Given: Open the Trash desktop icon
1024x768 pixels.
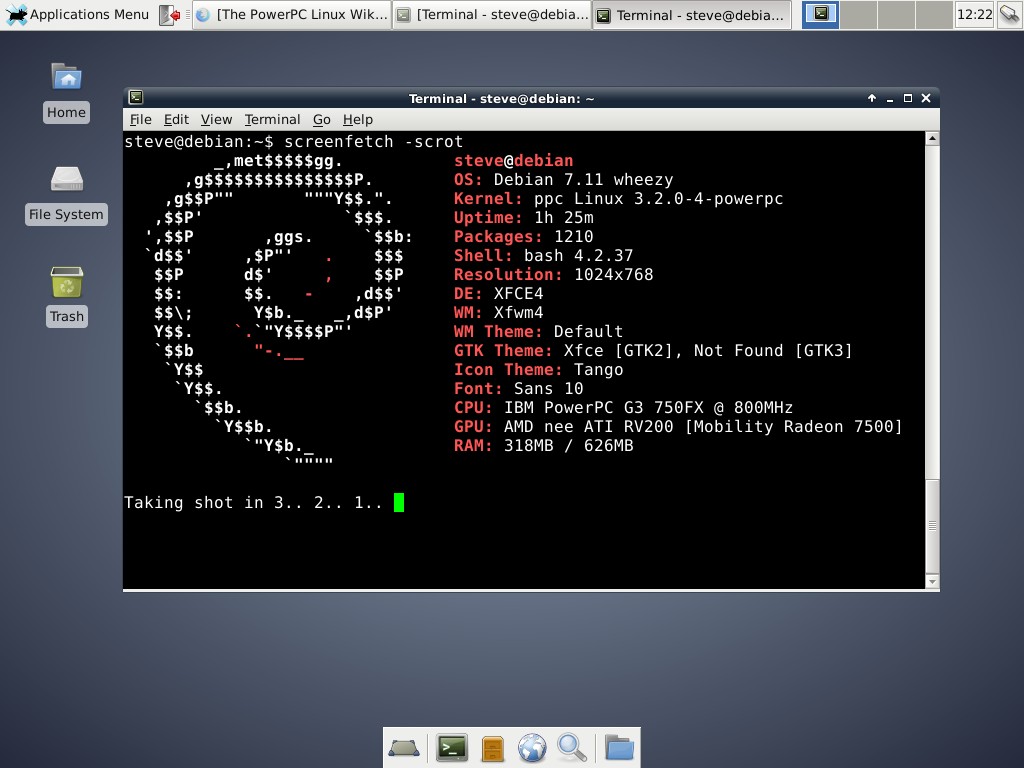Looking at the screenshot, I should [67, 296].
